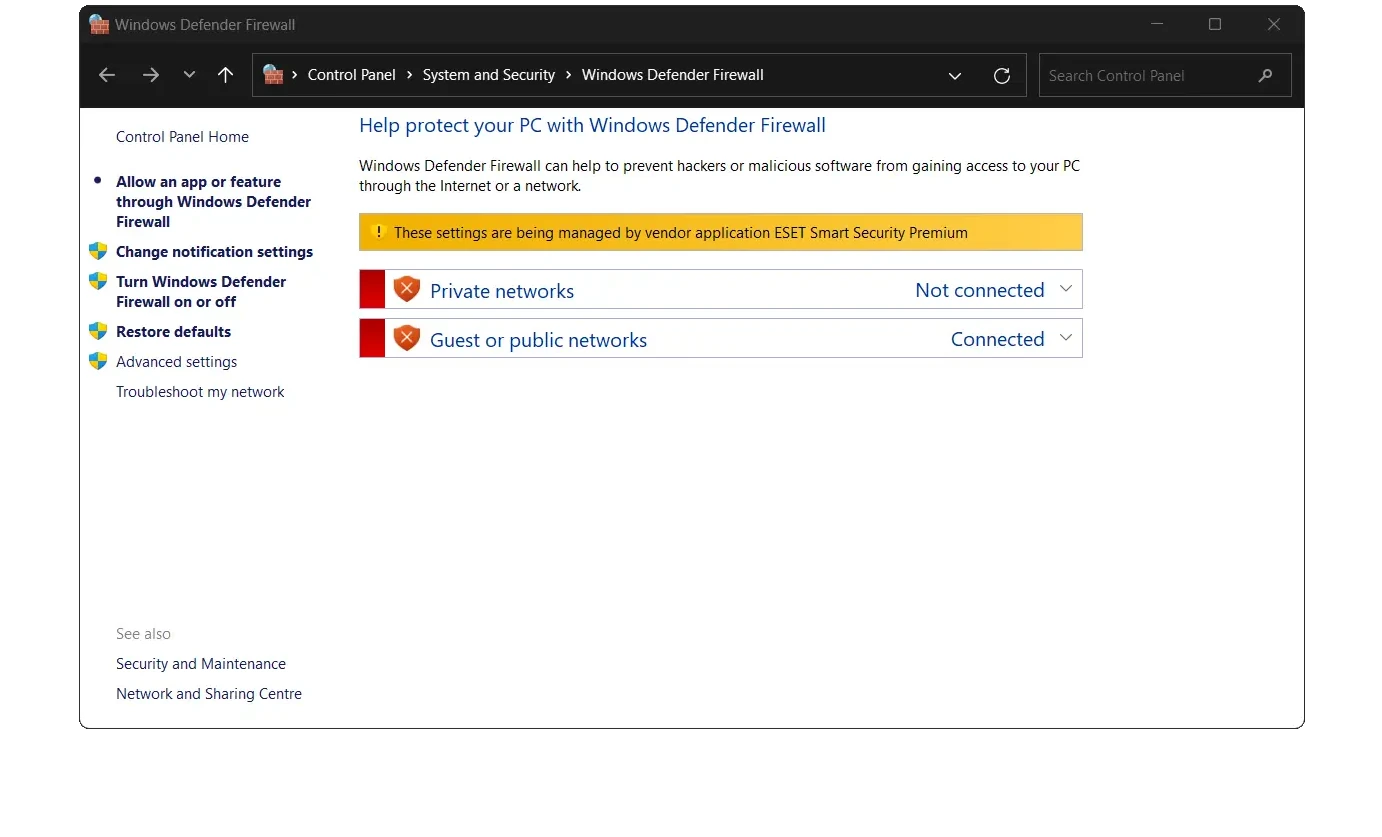Open Change notification settings
The width and height of the screenshot is (1382, 837).
coord(214,252)
